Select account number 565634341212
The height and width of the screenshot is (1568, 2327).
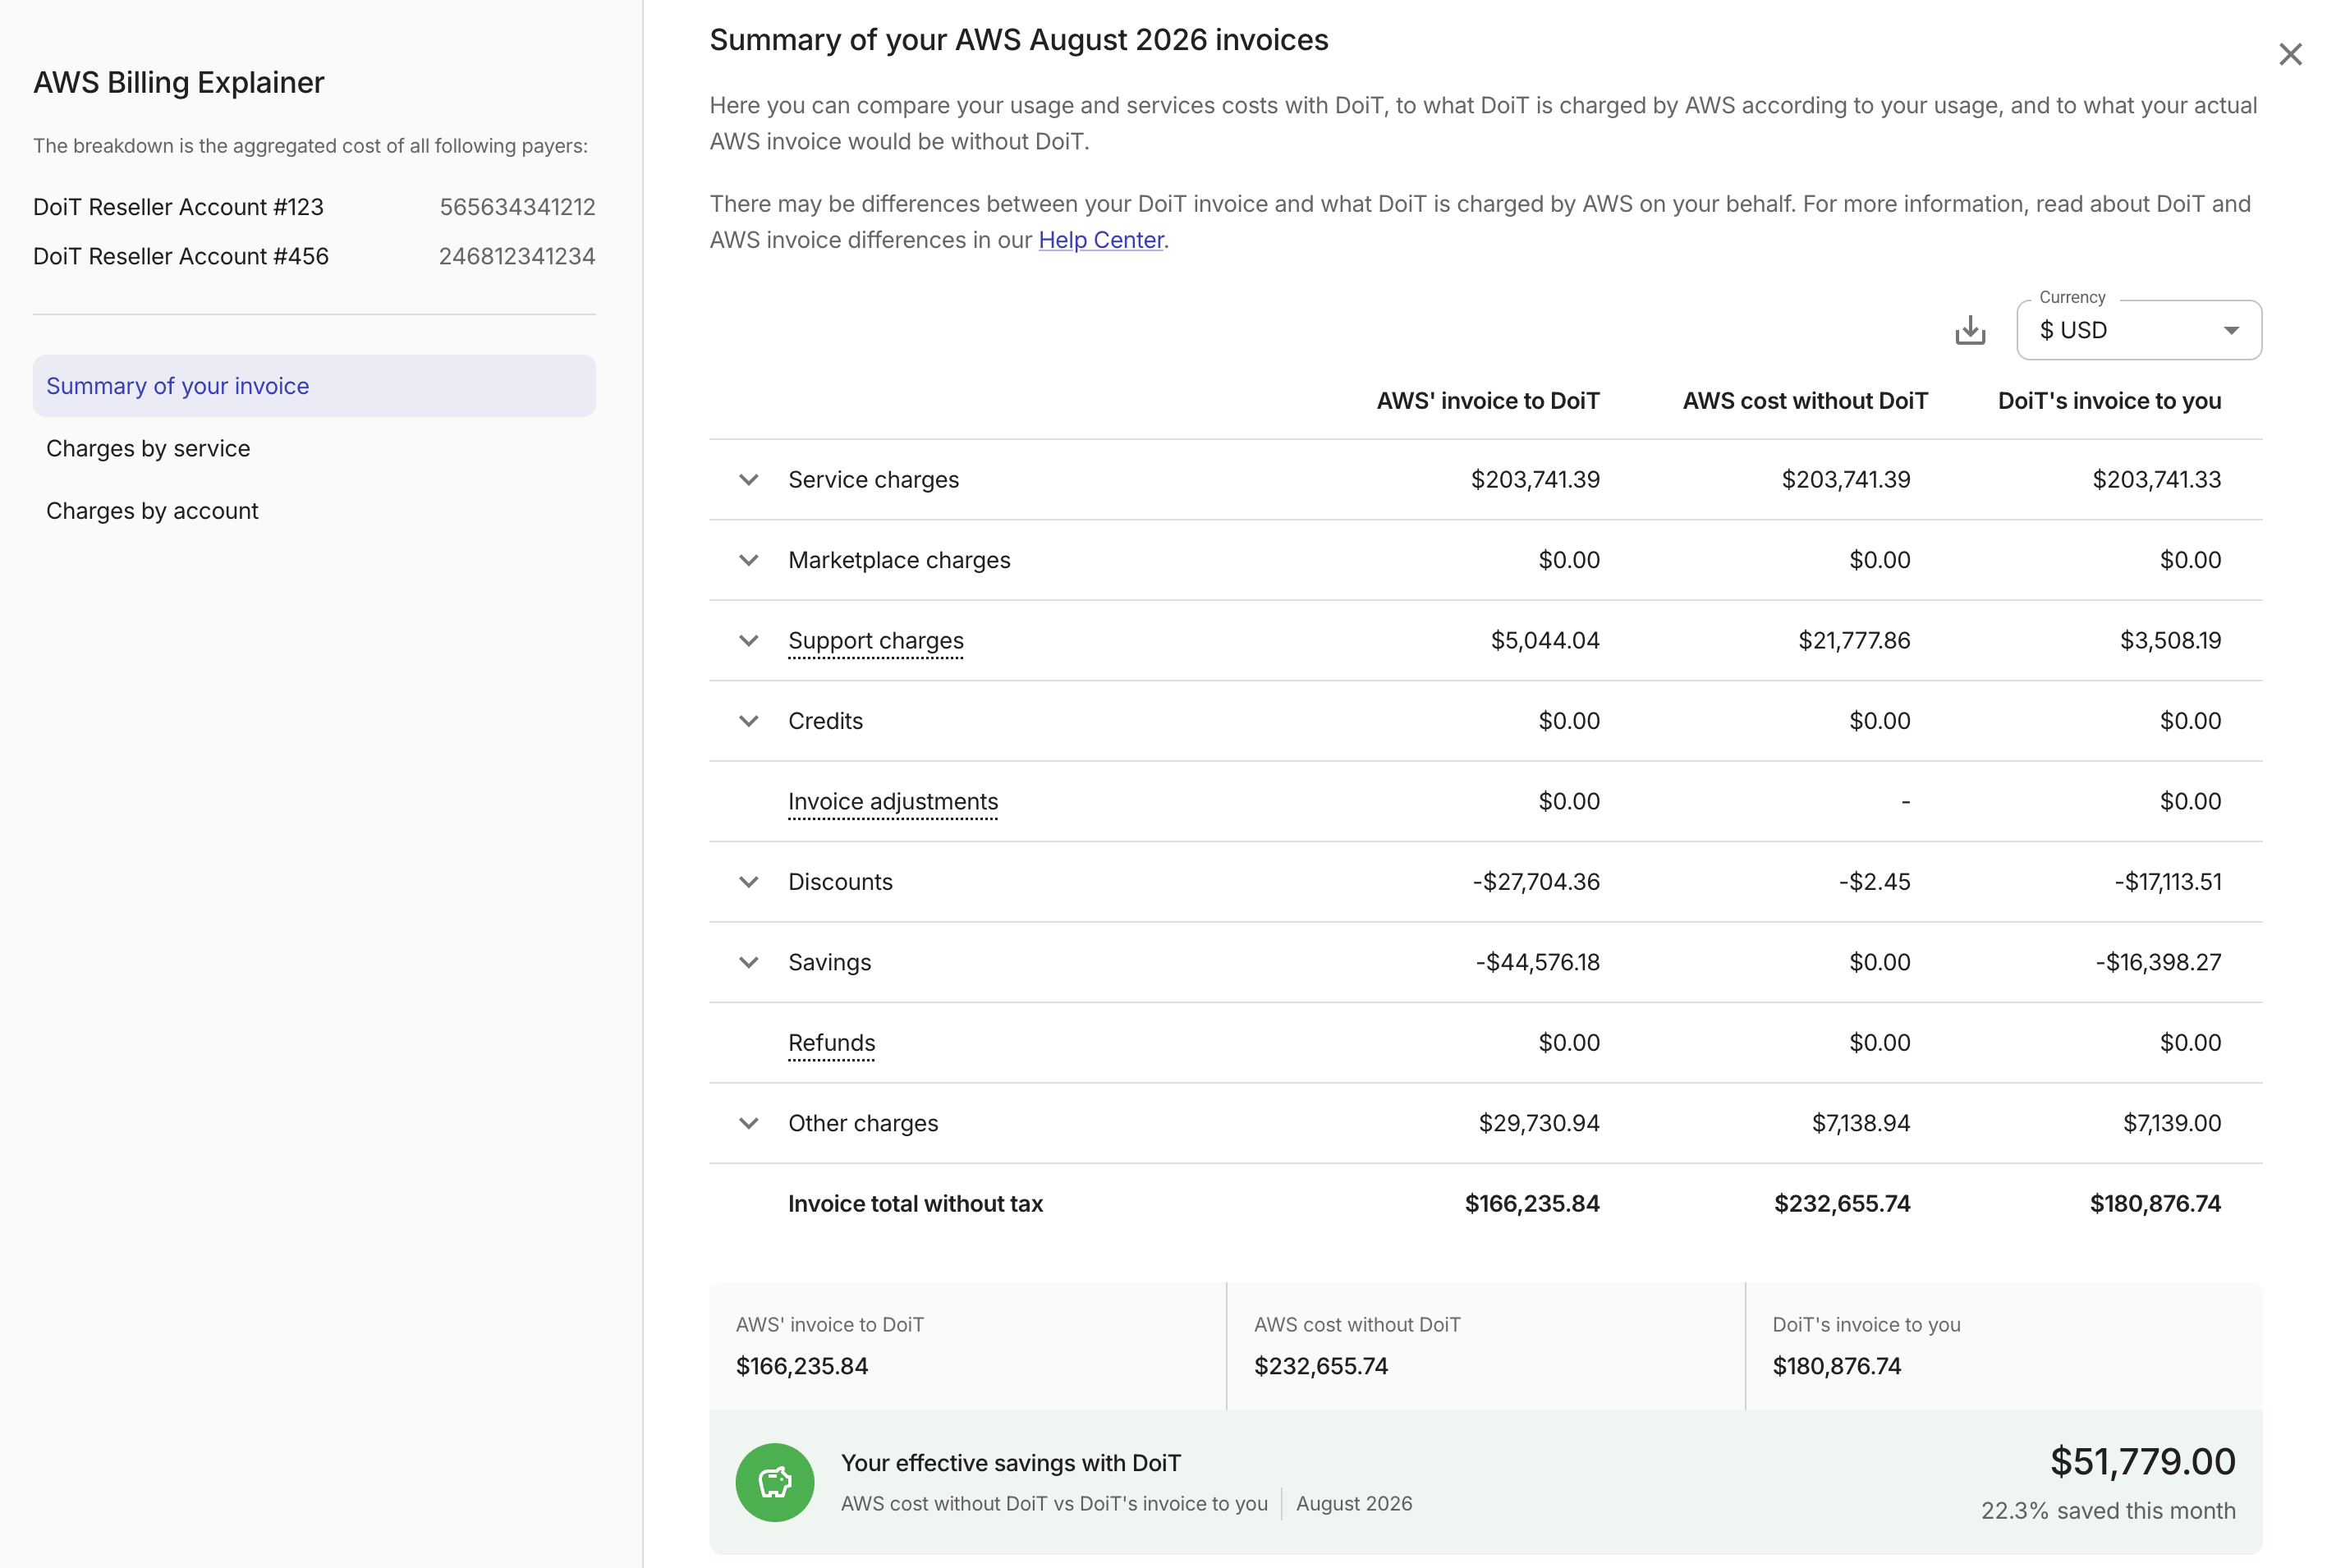(517, 207)
